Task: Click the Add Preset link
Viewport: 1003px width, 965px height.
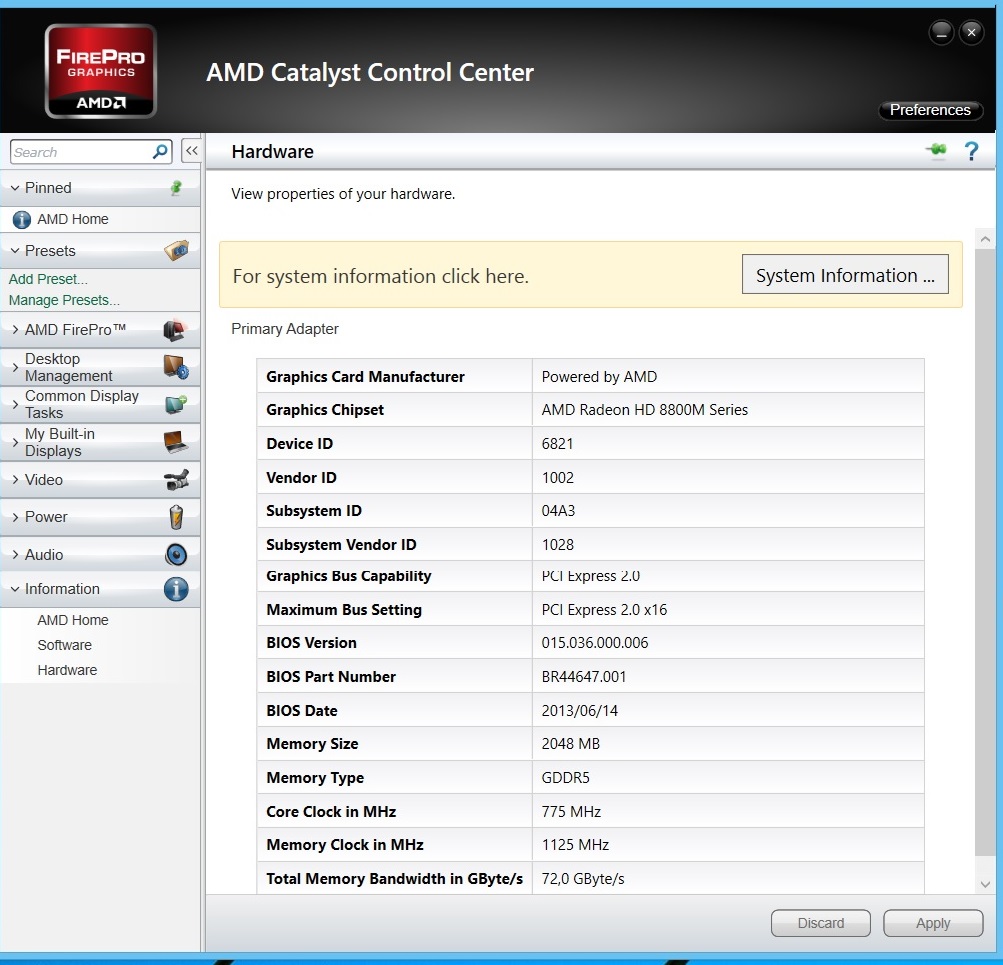Action: coord(48,279)
